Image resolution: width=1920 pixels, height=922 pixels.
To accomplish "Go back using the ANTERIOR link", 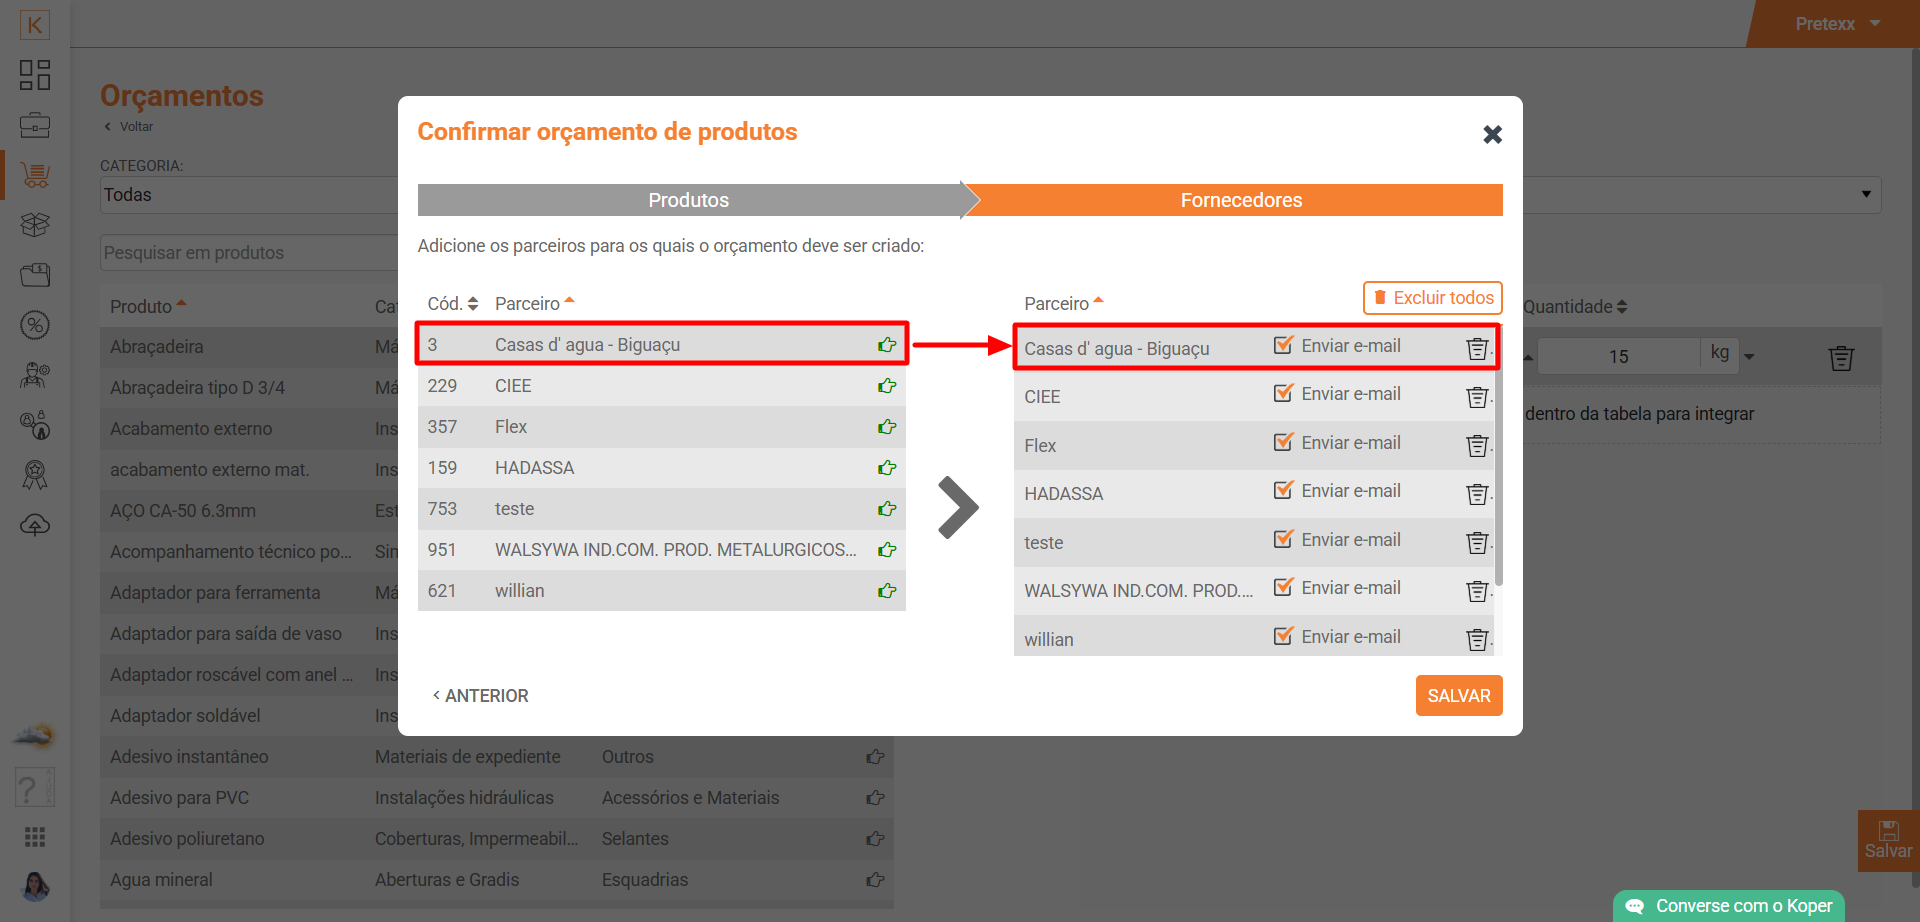I will pos(480,696).
